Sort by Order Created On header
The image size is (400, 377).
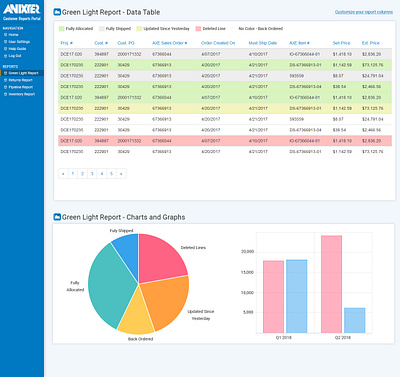coord(218,43)
